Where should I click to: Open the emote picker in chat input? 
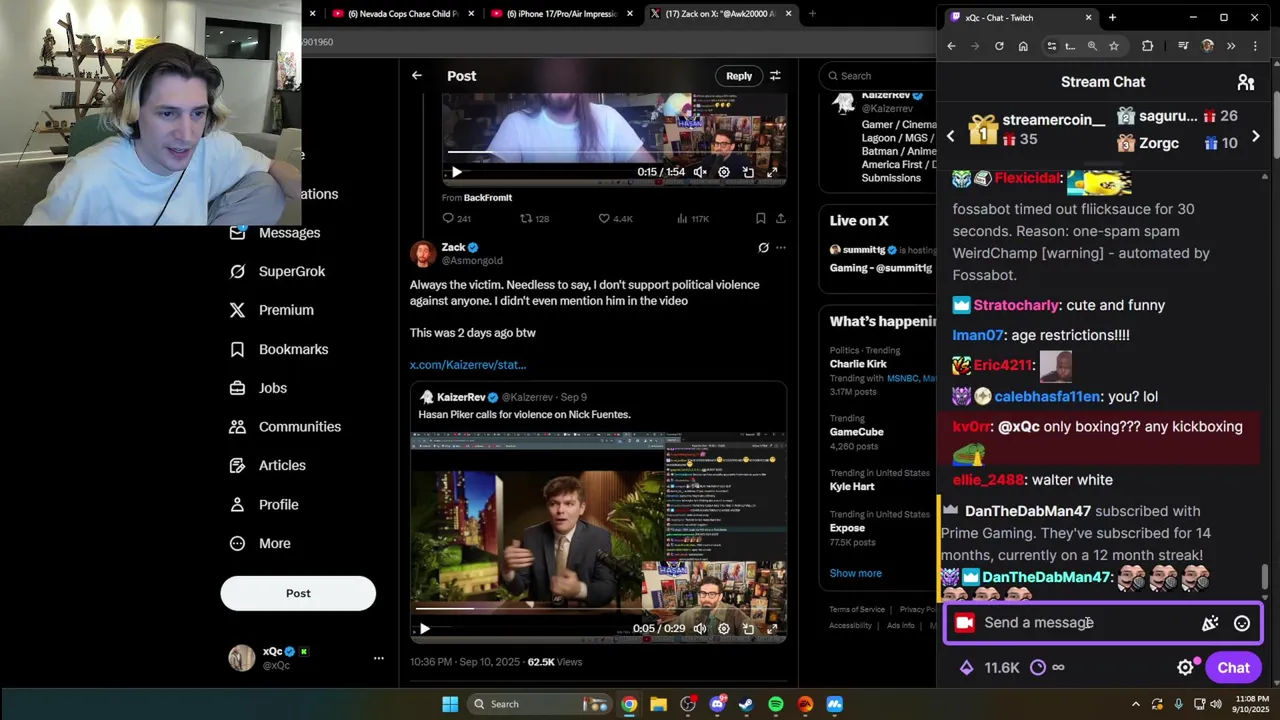(1242, 623)
